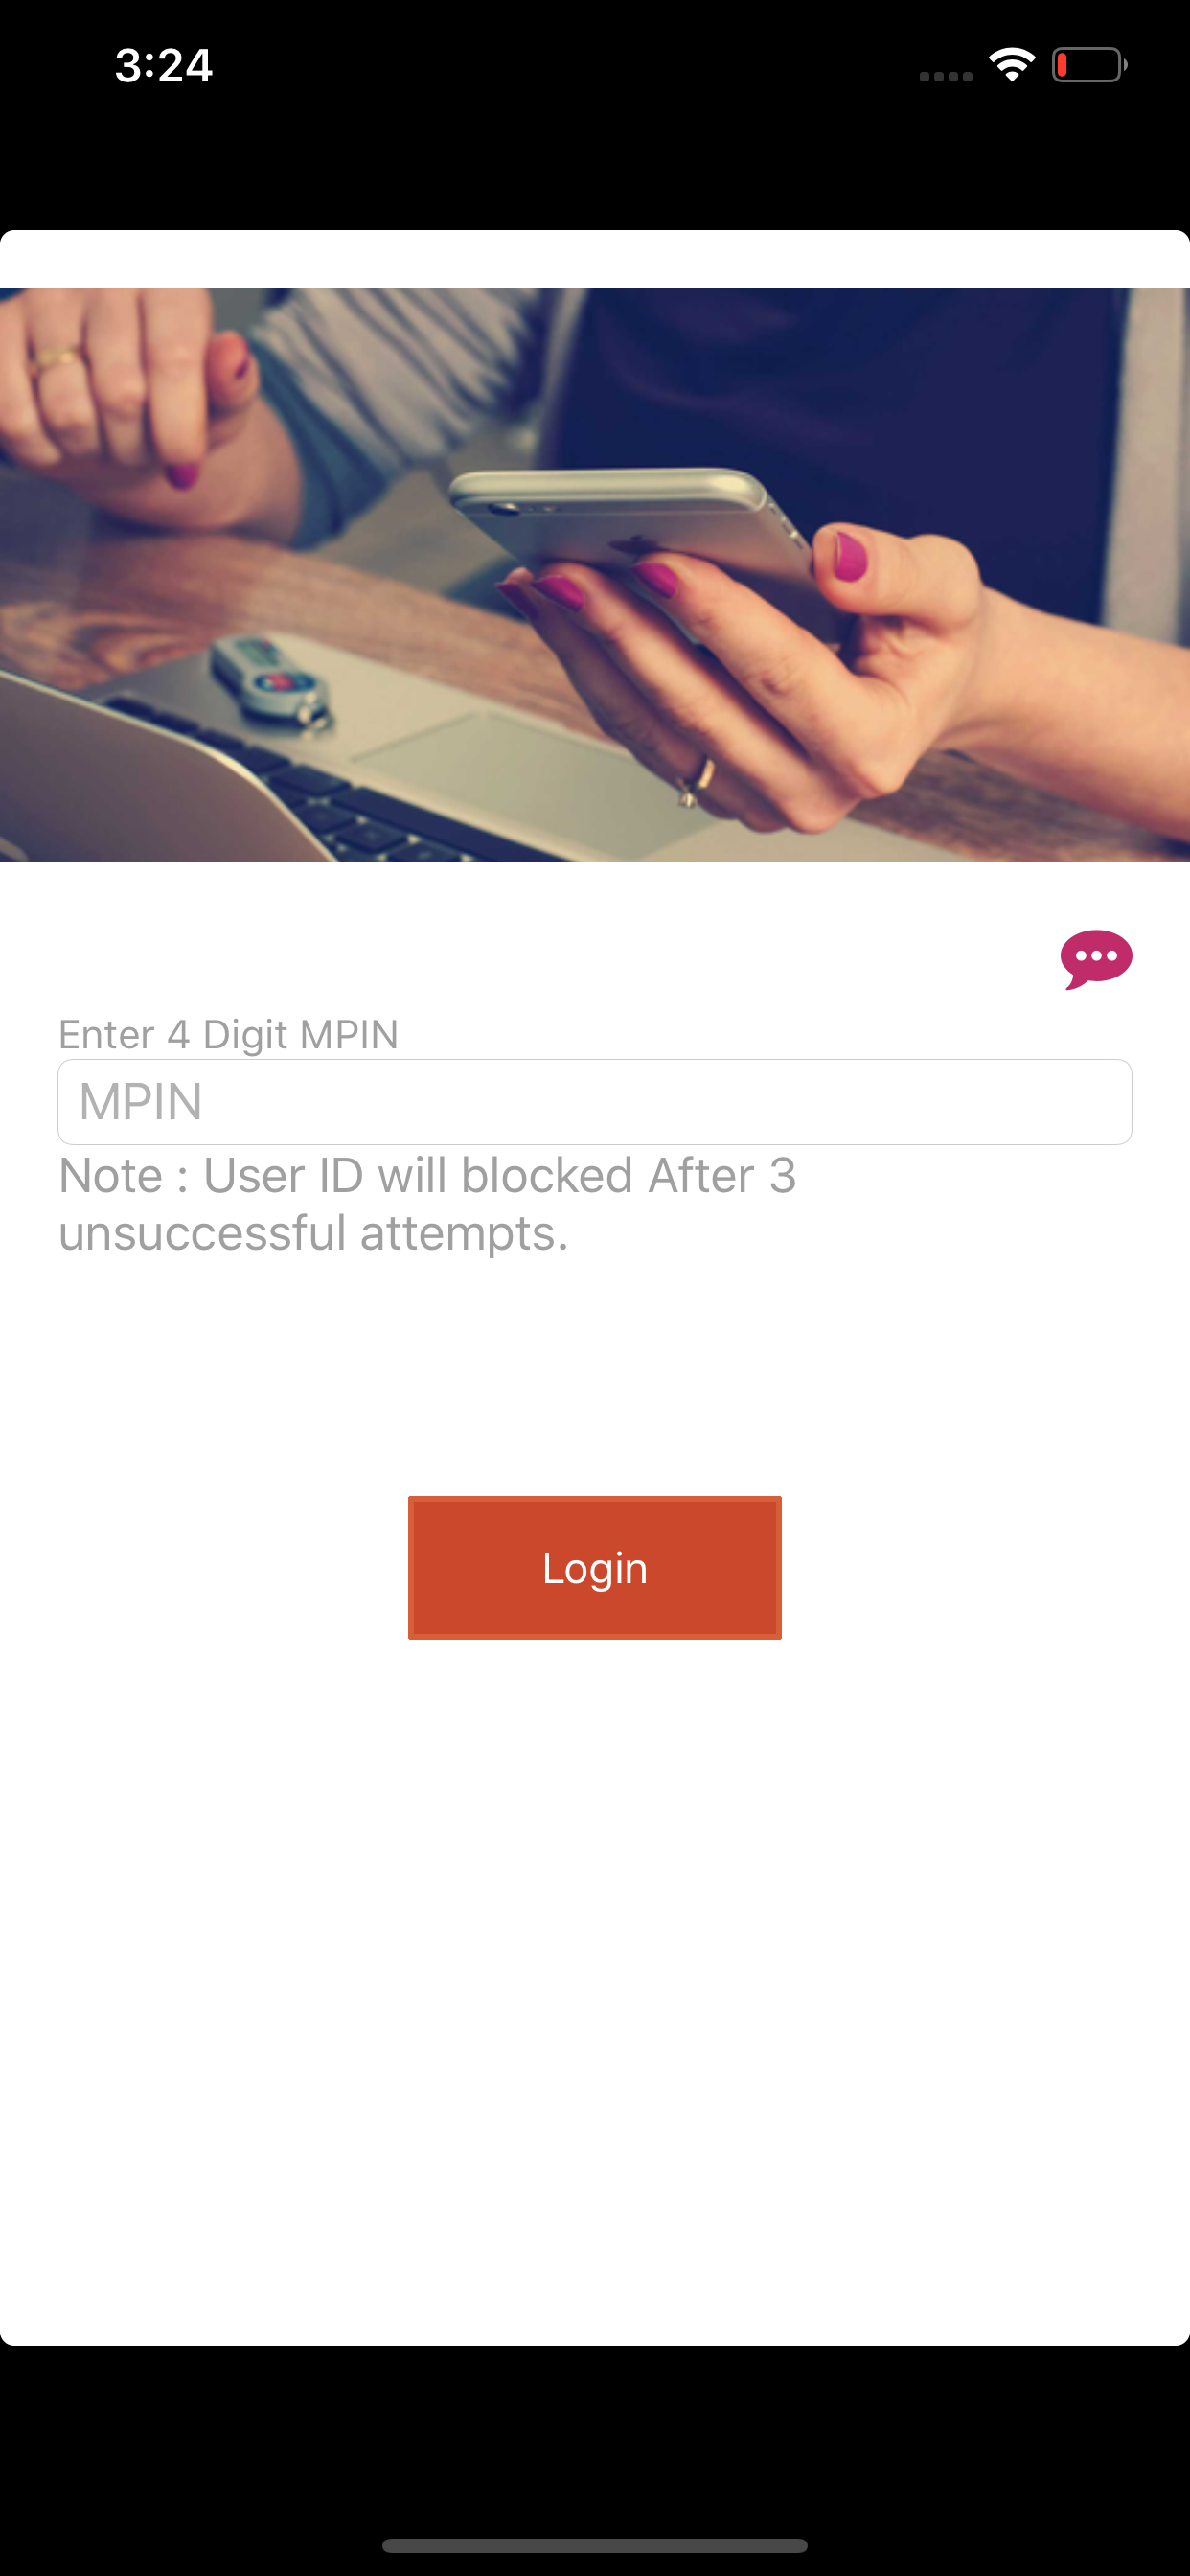Tap the home indicator bar
Viewport: 1190px width, 2576px height.
click(595, 2545)
